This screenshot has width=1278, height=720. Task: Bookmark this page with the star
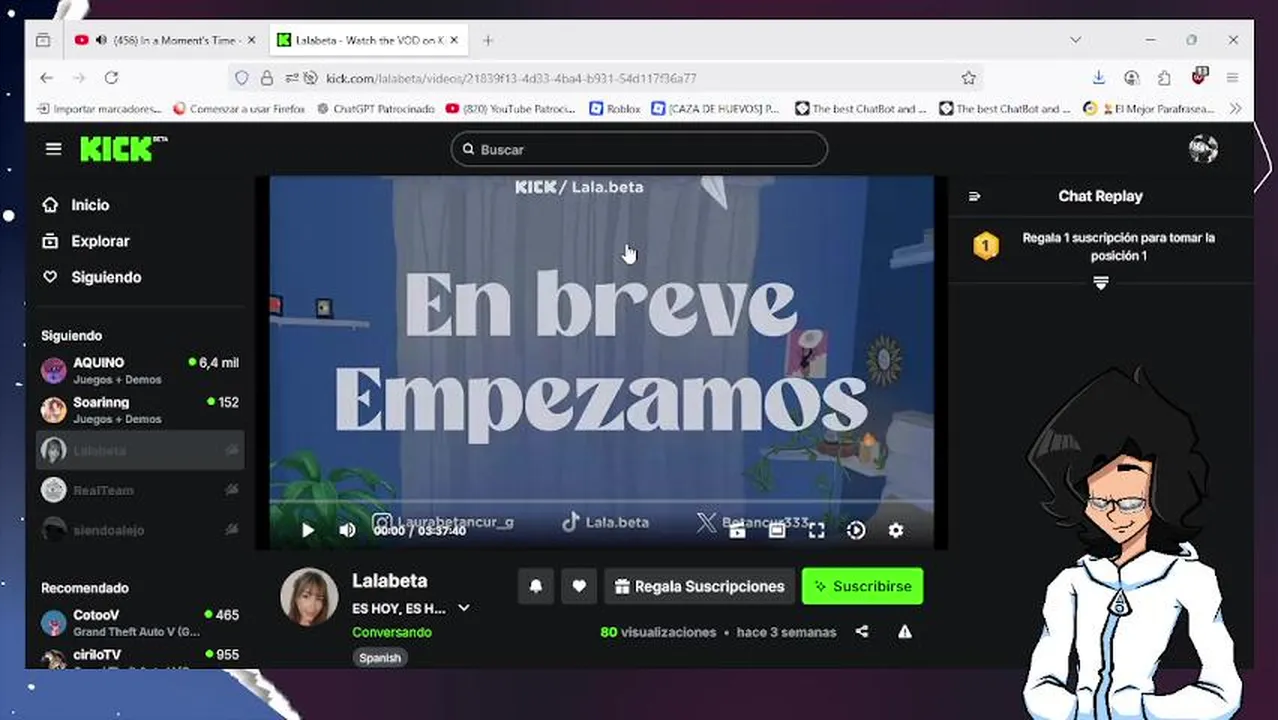968,78
